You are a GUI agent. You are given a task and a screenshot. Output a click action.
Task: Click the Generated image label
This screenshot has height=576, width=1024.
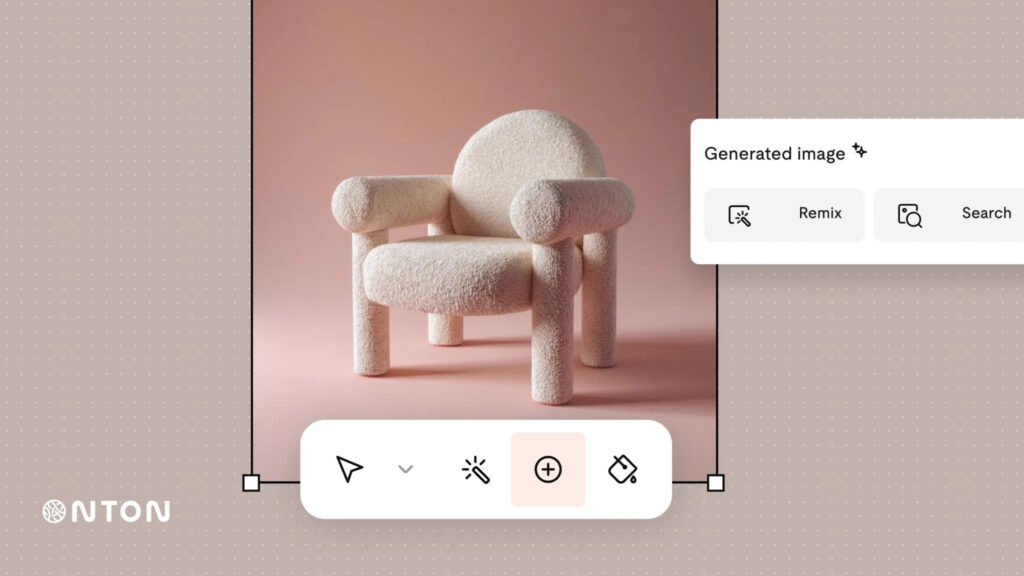[775, 153]
